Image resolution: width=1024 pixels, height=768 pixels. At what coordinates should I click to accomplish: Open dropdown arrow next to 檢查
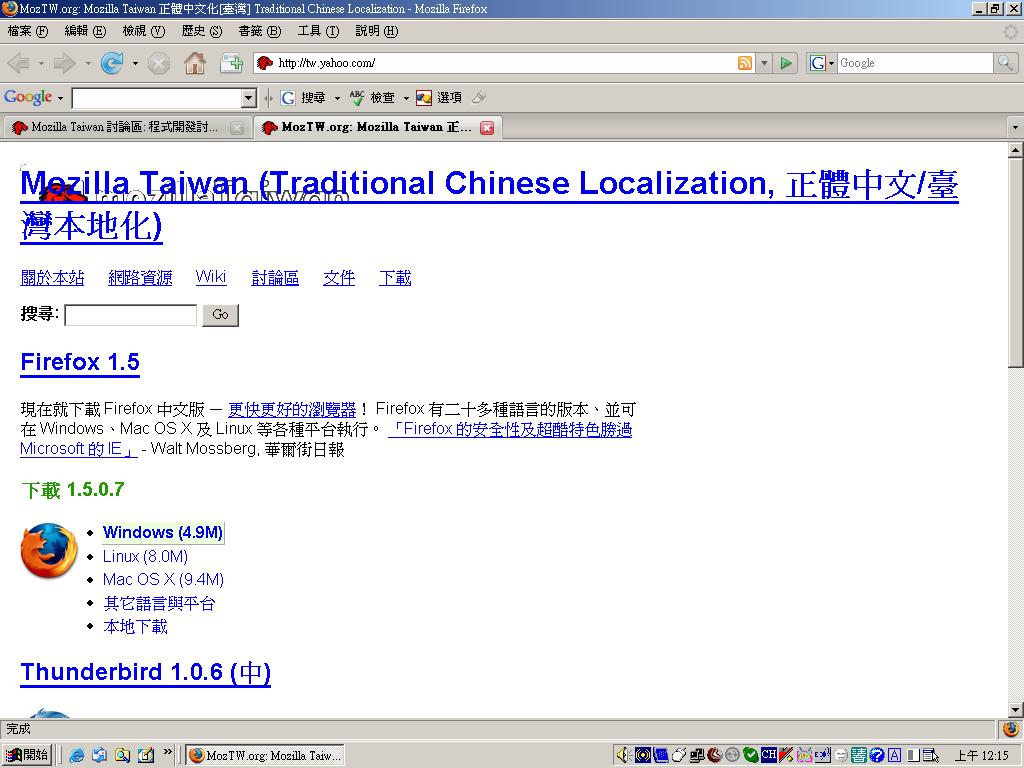point(406,99)
